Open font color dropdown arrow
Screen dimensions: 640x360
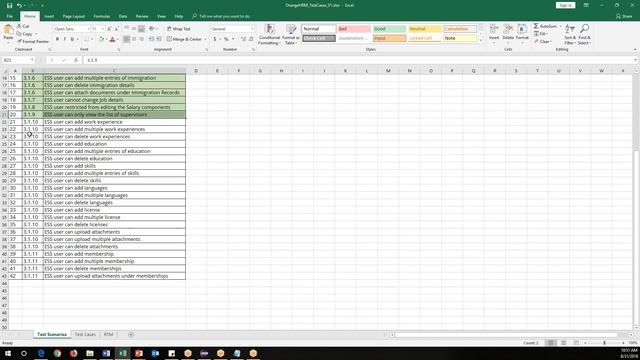(118, 39)
